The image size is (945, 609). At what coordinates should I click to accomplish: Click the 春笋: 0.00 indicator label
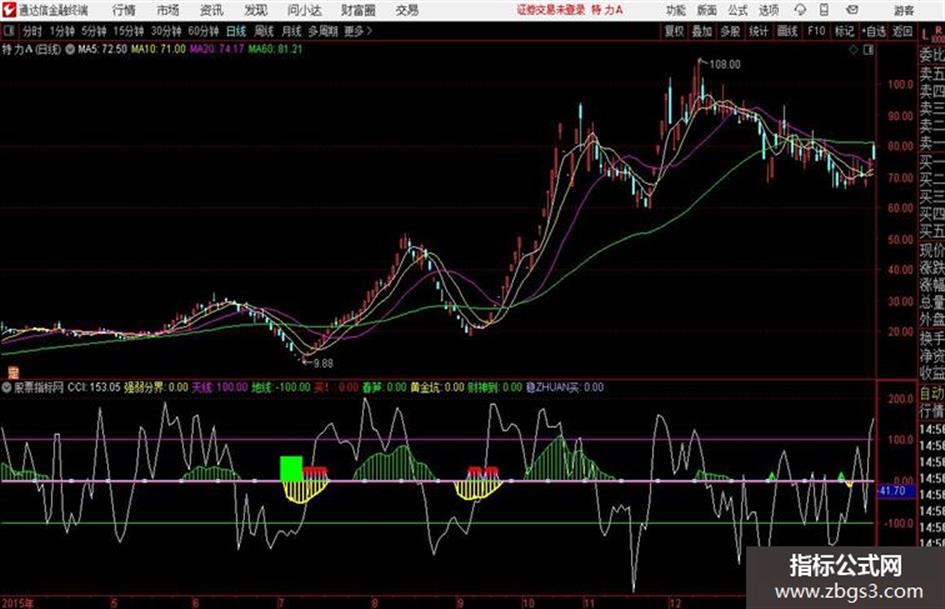(384, 387)
